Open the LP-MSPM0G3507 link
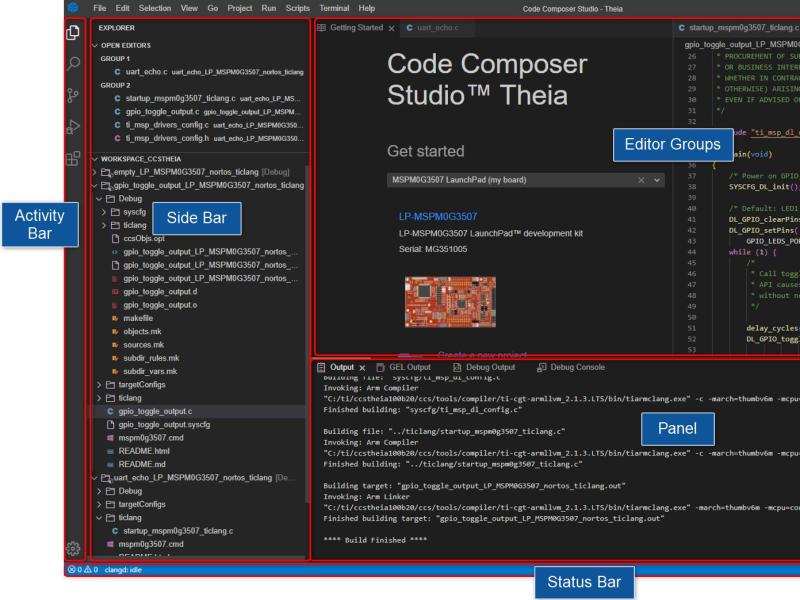 pos(438,216)
